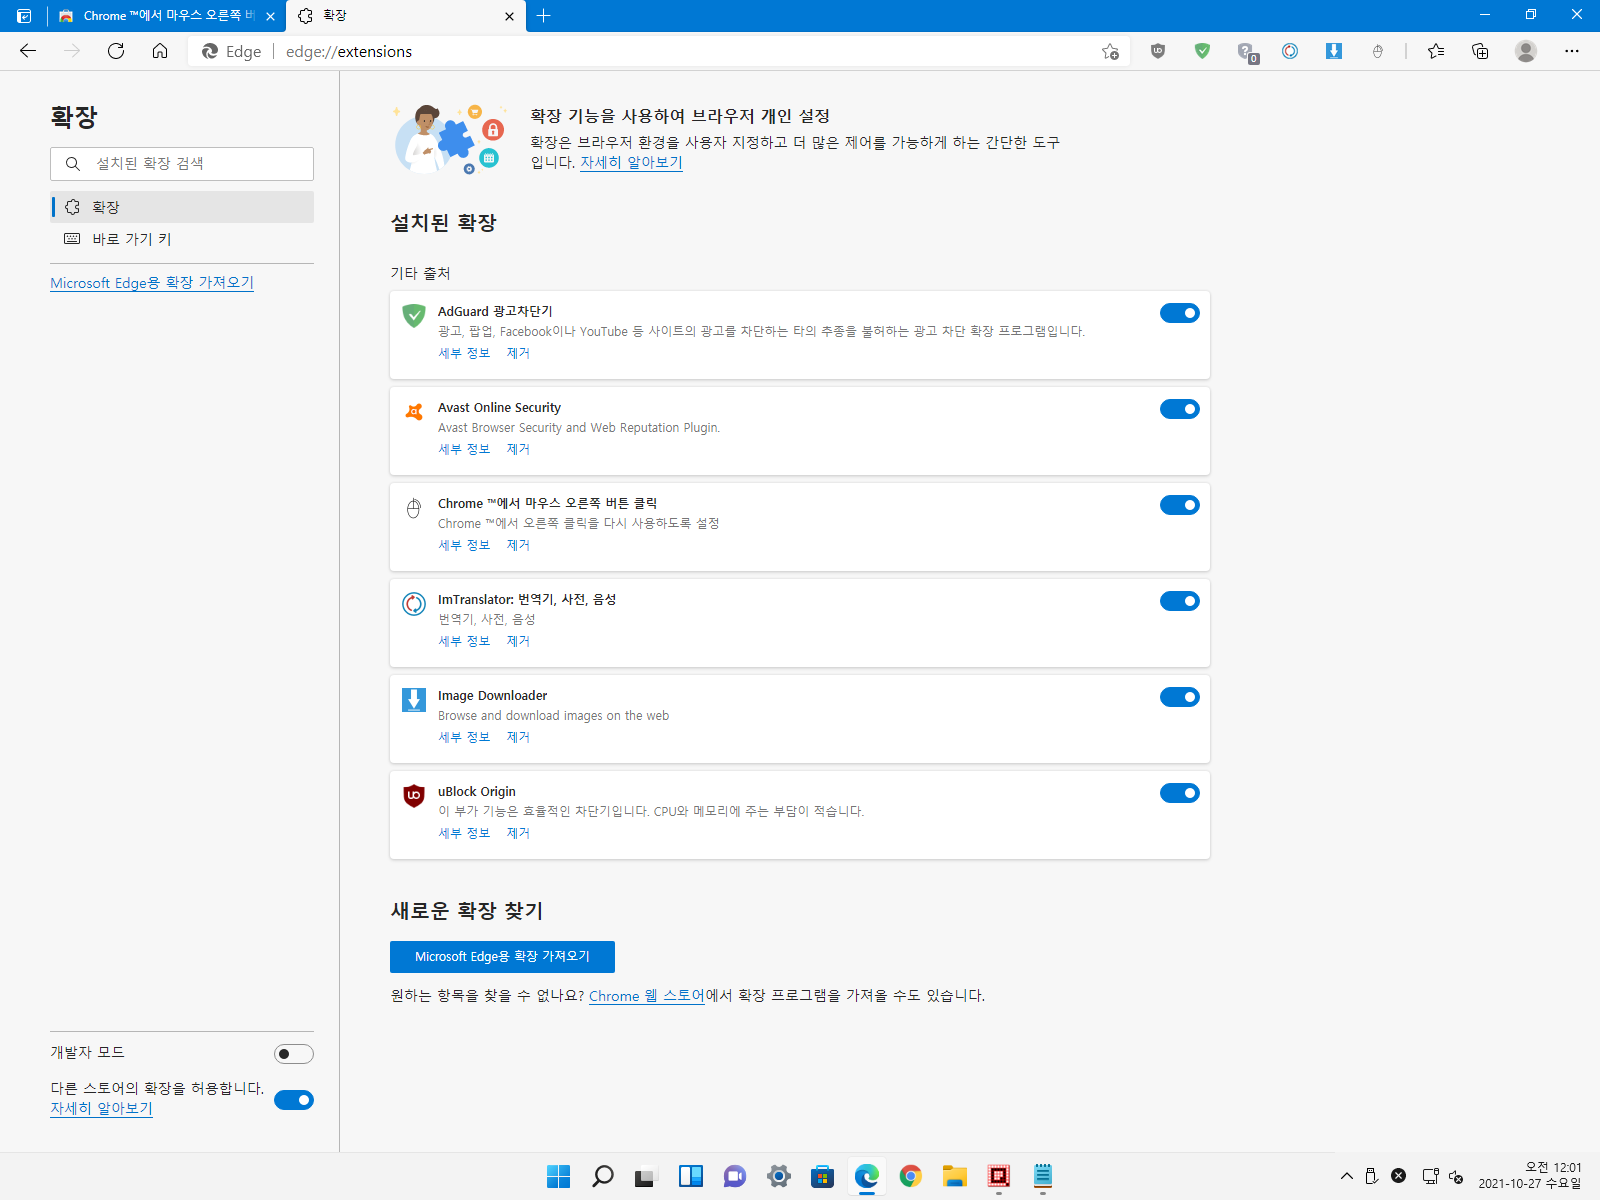Toggle 다른 스토어의 확장을 허용 switch

(x=294, y=1100)
